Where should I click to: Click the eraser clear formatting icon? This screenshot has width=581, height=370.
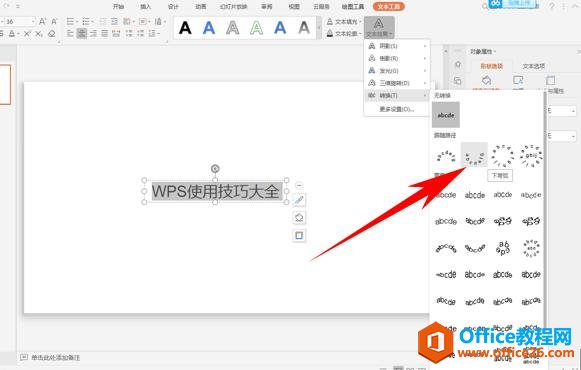(52, 34)
